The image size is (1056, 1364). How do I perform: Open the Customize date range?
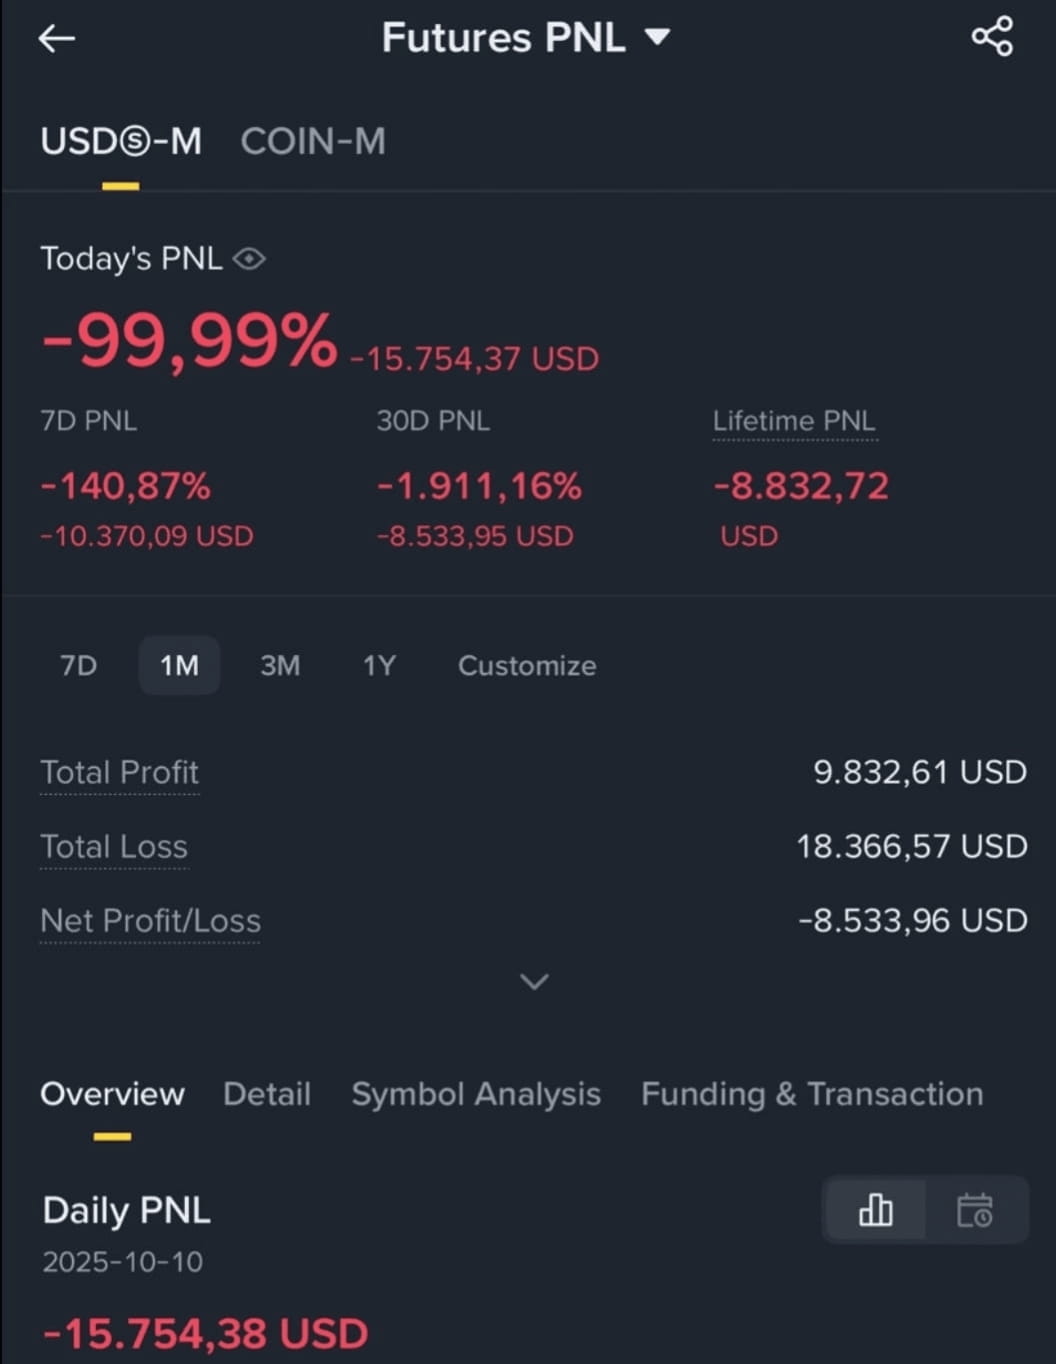[x=527, y=665]
